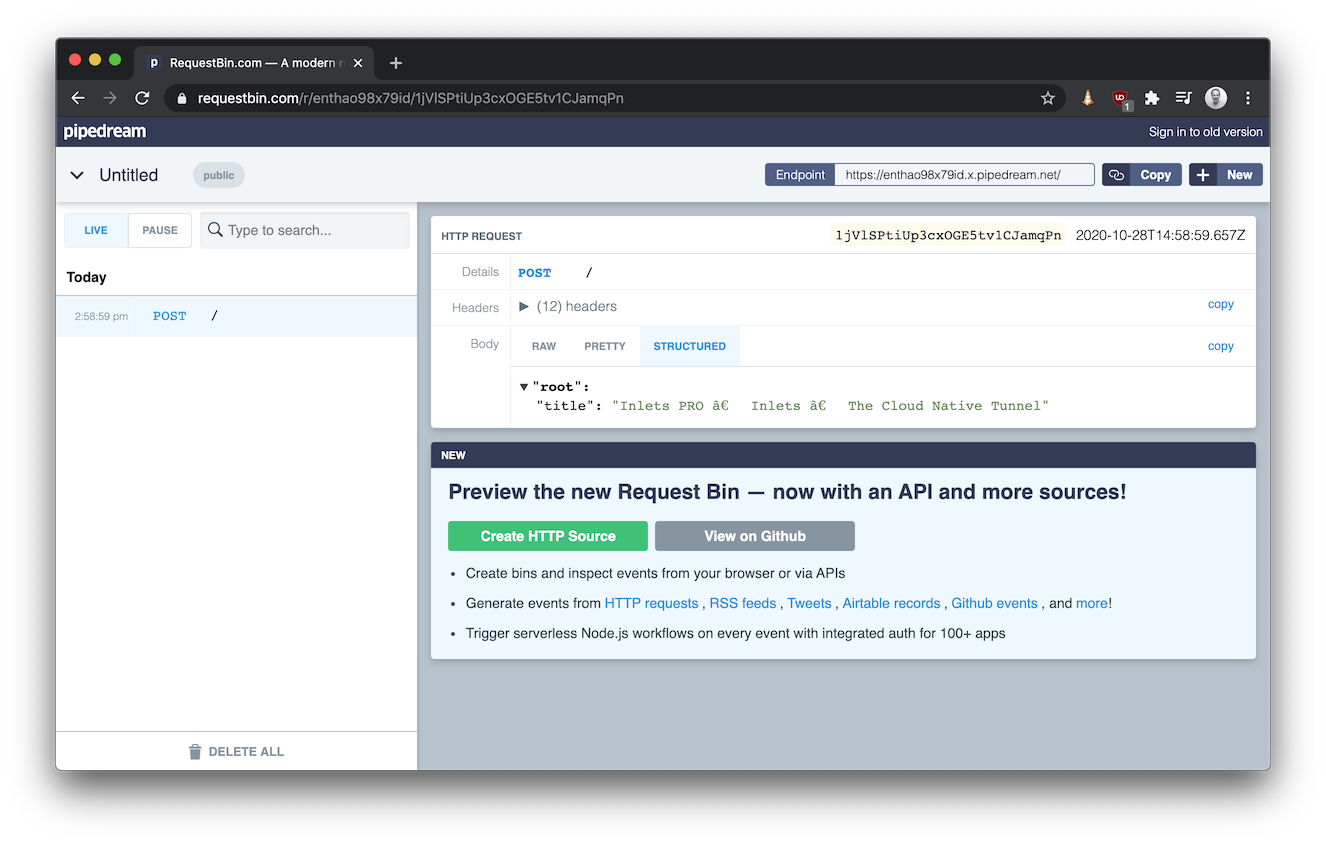This screenshot has height=844, width=1326.
Task: Click the "title" key in the body
Action: tap(565, 406)
